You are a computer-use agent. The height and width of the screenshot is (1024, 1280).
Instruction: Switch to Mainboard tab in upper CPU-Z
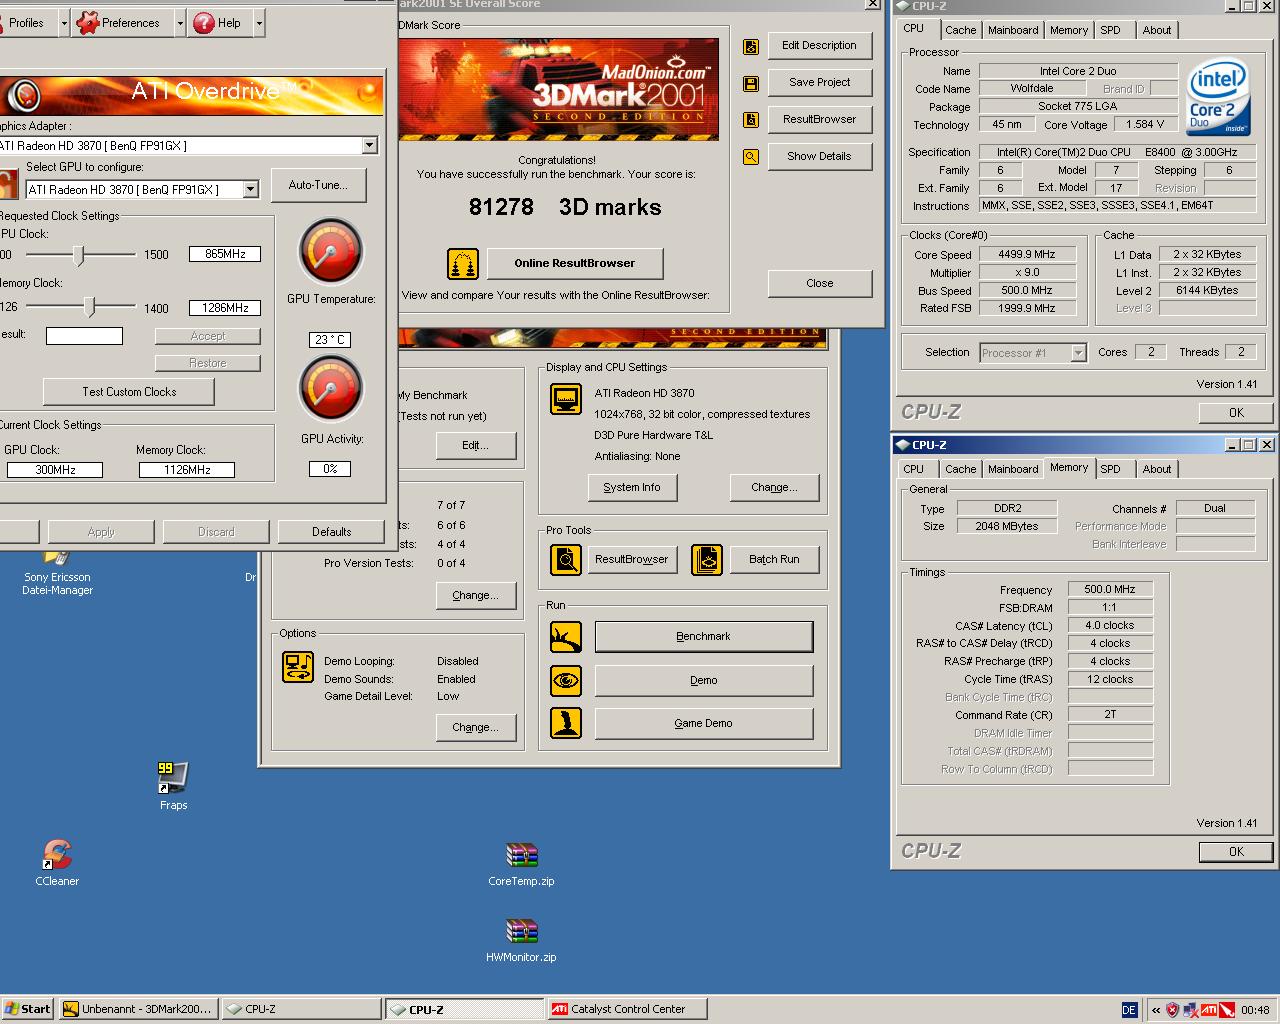pos(1013,31)
